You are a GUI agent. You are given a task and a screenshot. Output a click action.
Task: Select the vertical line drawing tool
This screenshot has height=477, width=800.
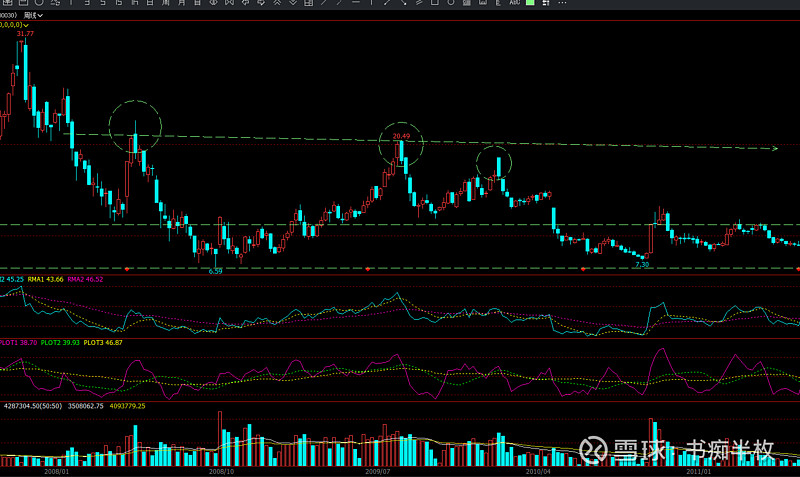click(x=371, y=3)
